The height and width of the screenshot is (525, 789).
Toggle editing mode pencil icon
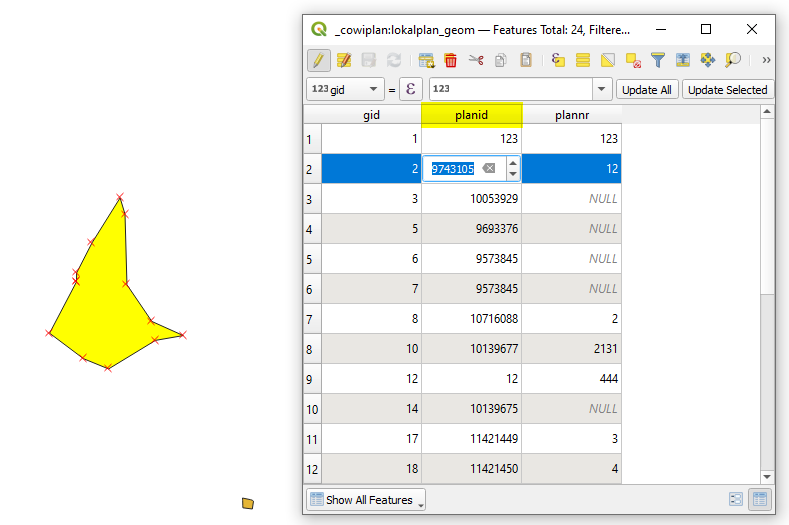tap(319, 60)
